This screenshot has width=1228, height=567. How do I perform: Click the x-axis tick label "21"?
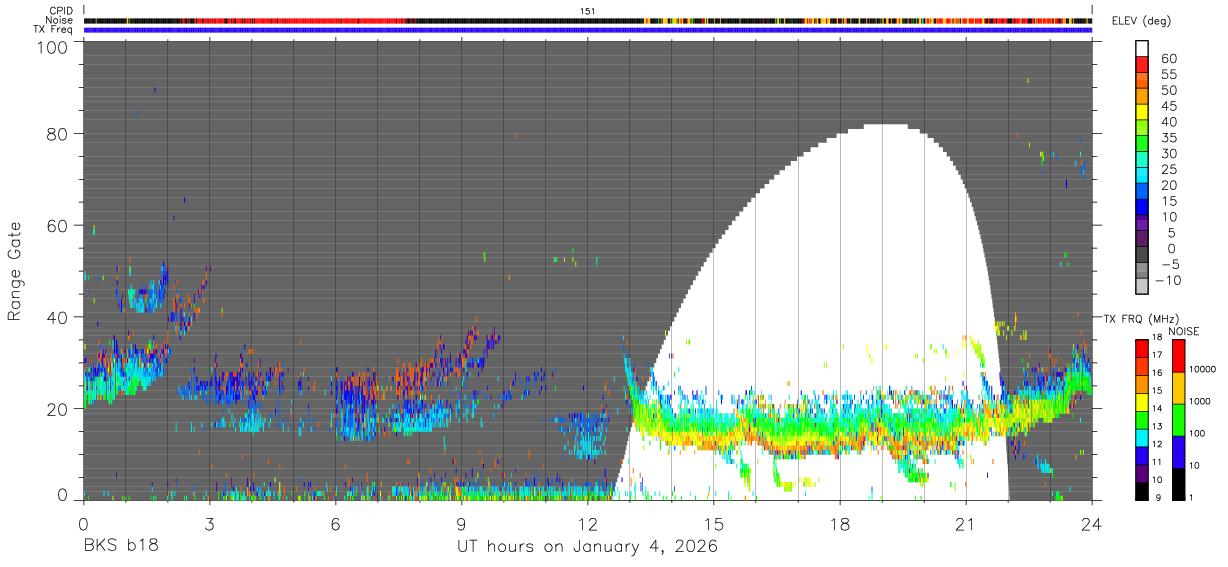click(x=965, y=523)
